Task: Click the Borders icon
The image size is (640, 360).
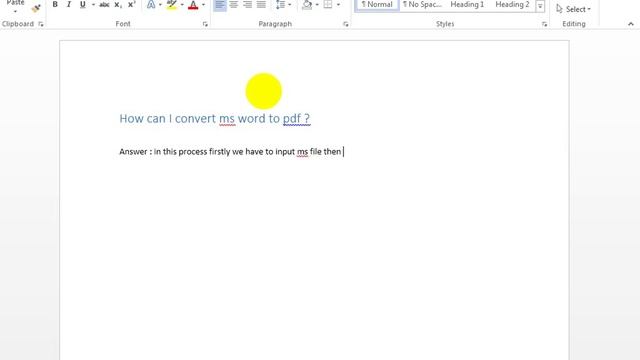Action: pos(328,4)
